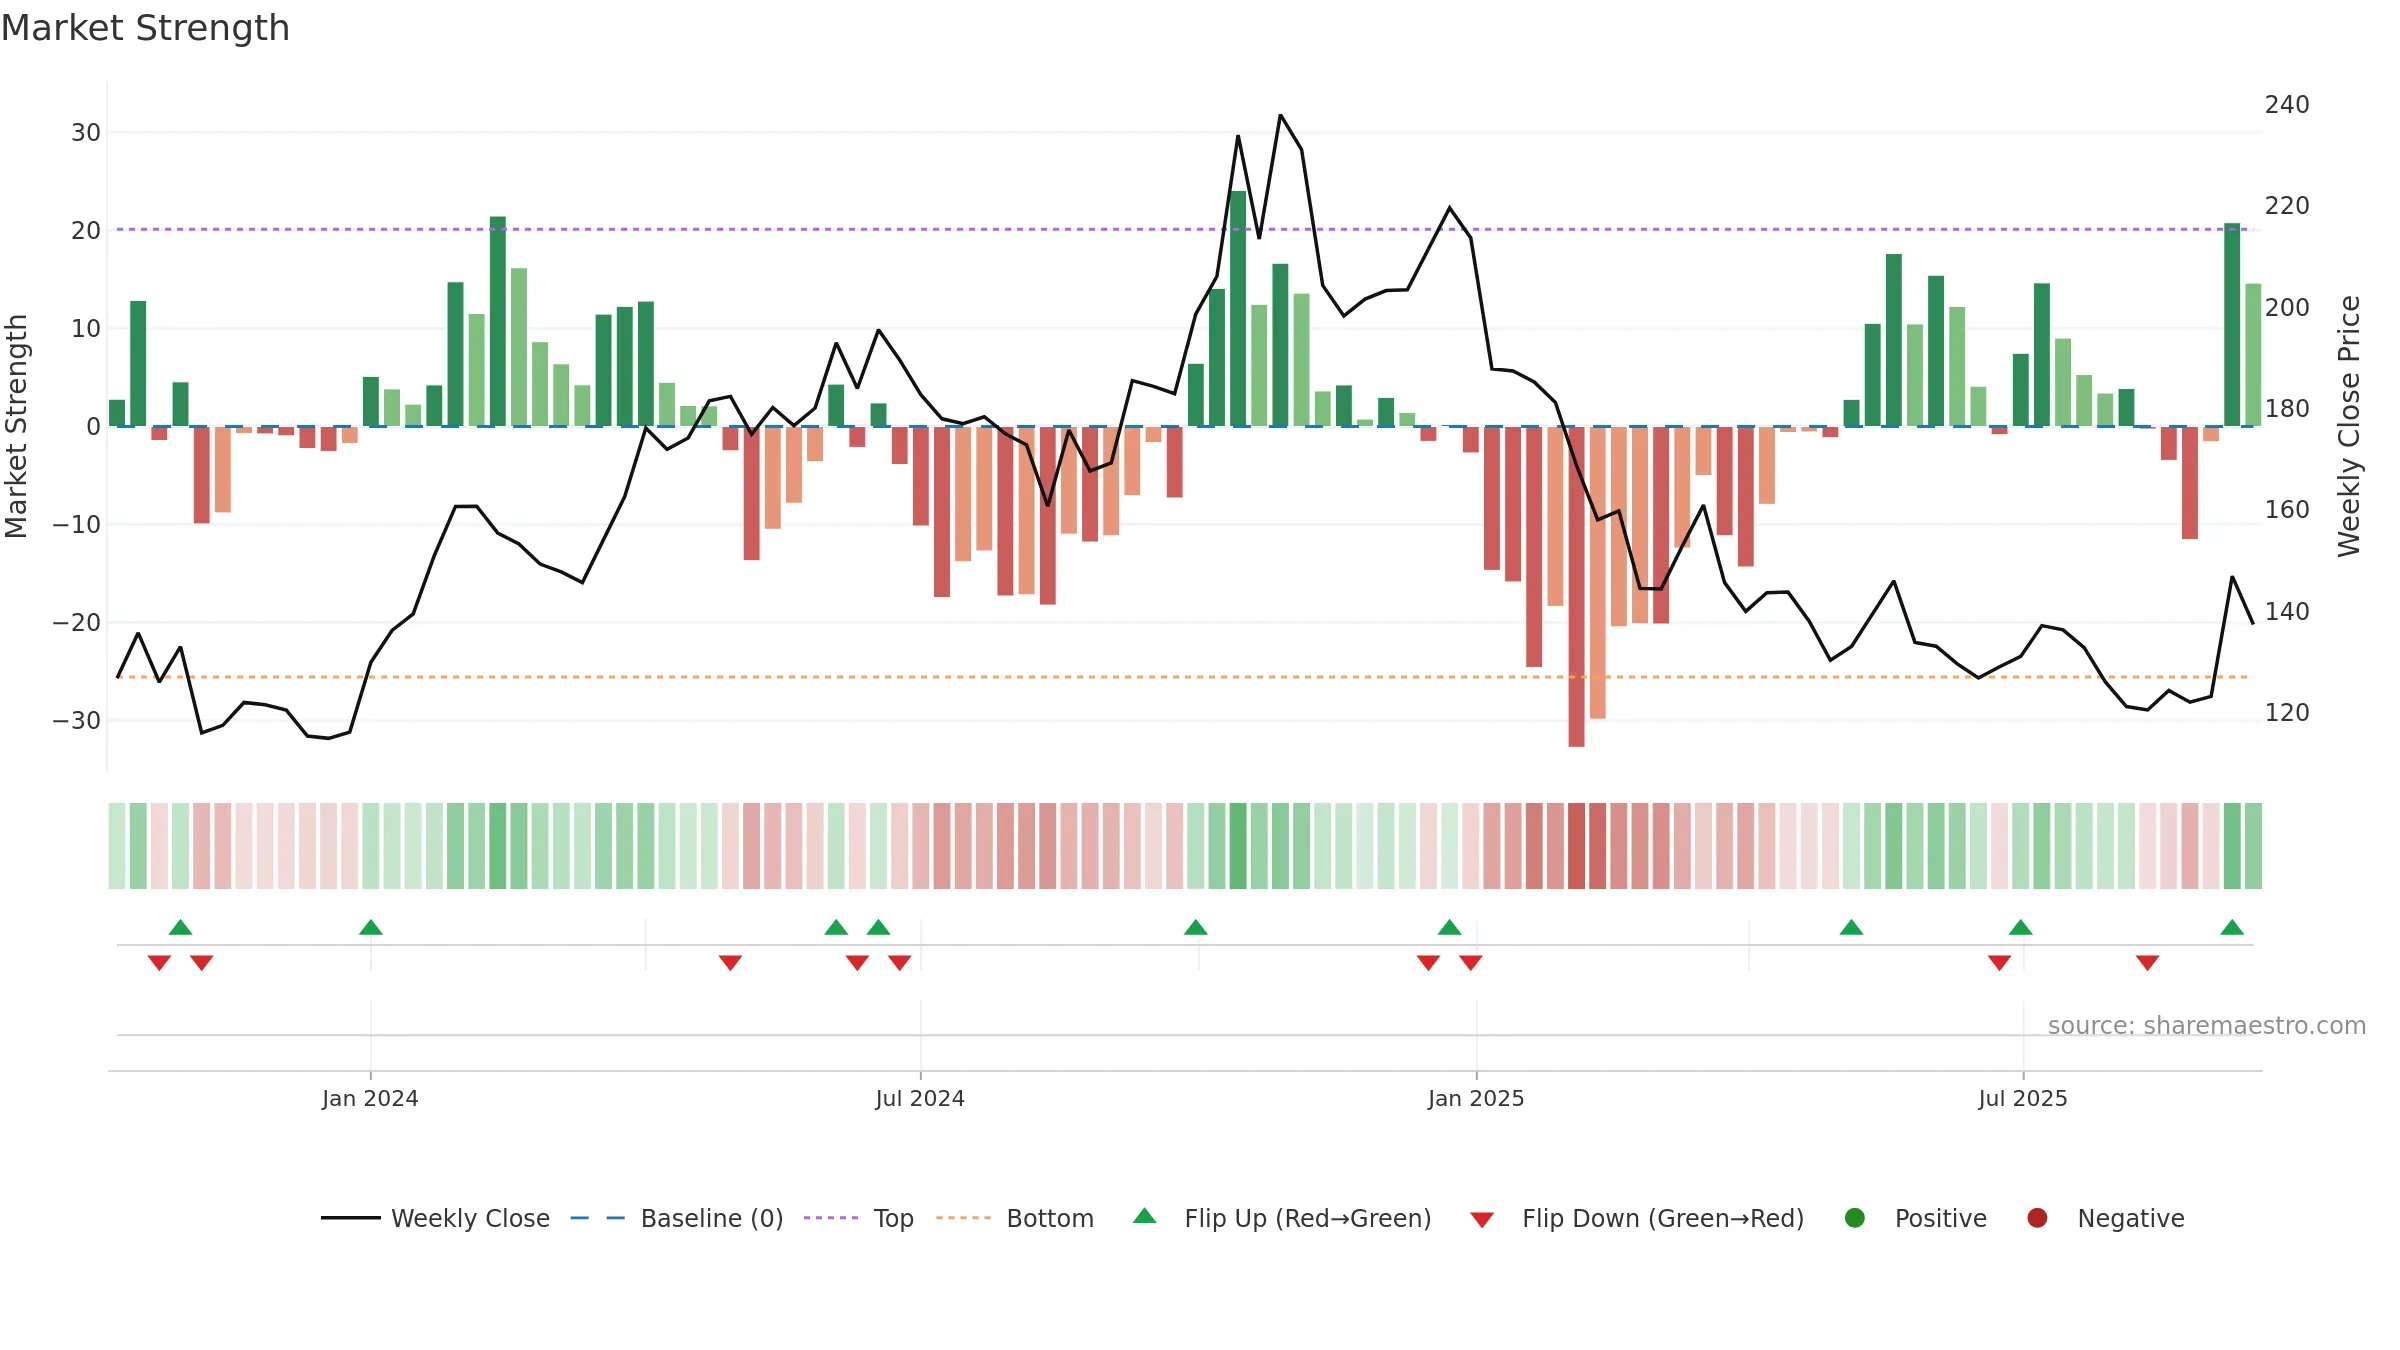Click the '180' tick on right axis
Image resolution: width=2400 pixels, height=1350 pixels.
pyautogui.click(x=2287, y=409)
